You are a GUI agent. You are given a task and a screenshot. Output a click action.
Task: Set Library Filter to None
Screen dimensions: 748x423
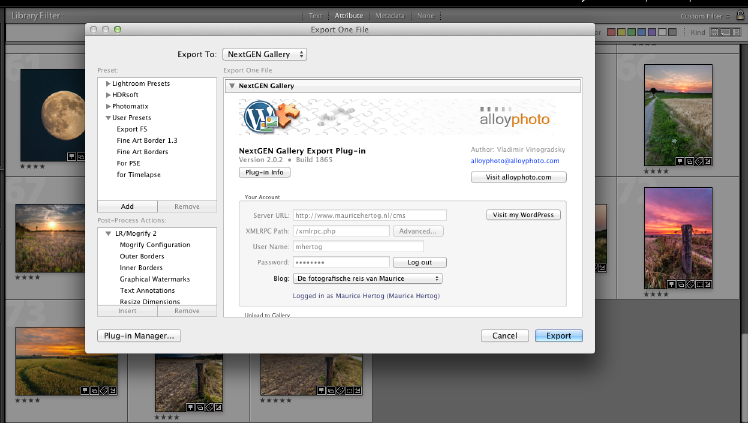(426, 16)
